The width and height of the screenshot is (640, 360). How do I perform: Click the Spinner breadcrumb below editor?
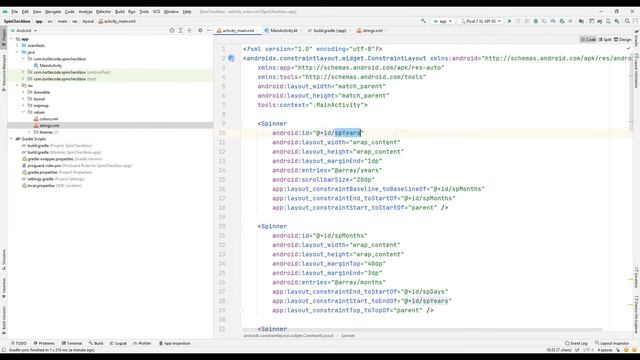(348, 336)
